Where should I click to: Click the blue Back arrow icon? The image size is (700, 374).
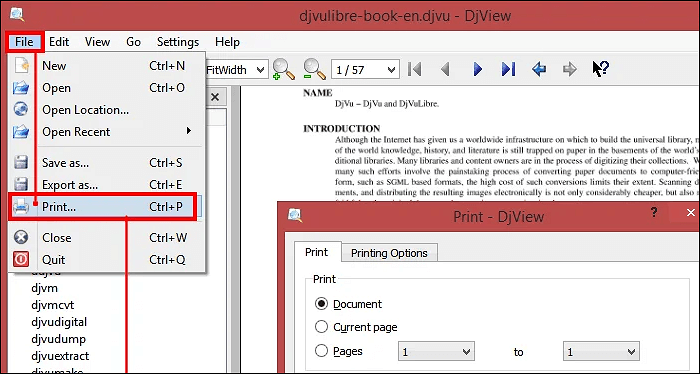tap(539, 69)
